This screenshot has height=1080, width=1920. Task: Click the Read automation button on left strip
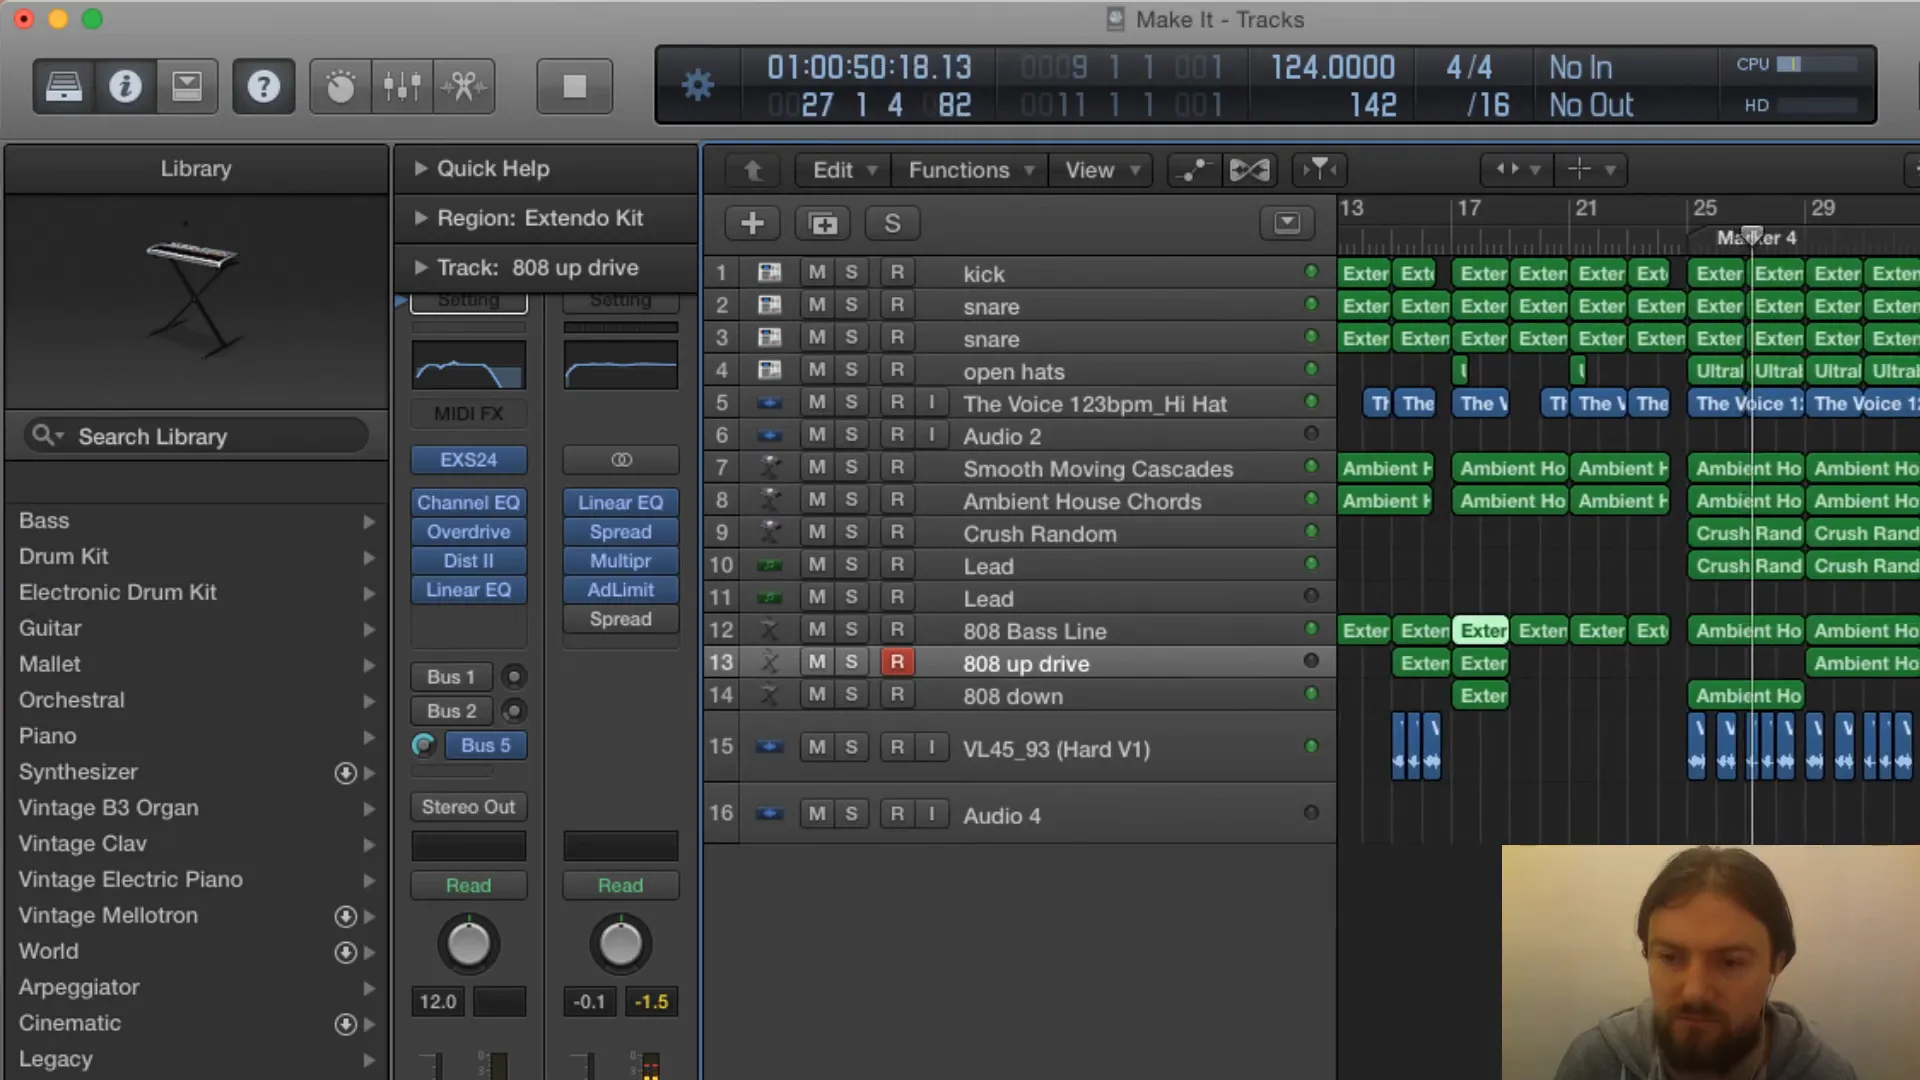point(468,886)
